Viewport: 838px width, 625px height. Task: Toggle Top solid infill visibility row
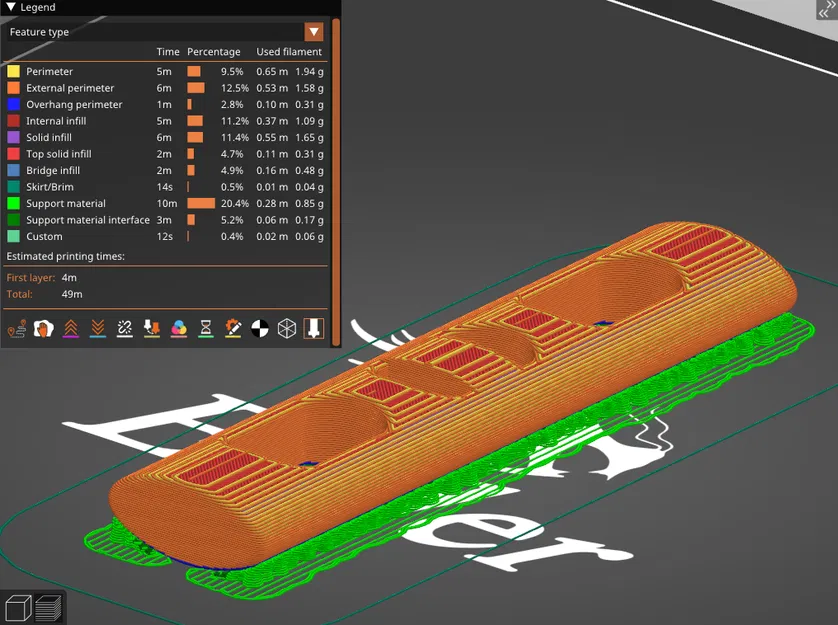point(165,154)
